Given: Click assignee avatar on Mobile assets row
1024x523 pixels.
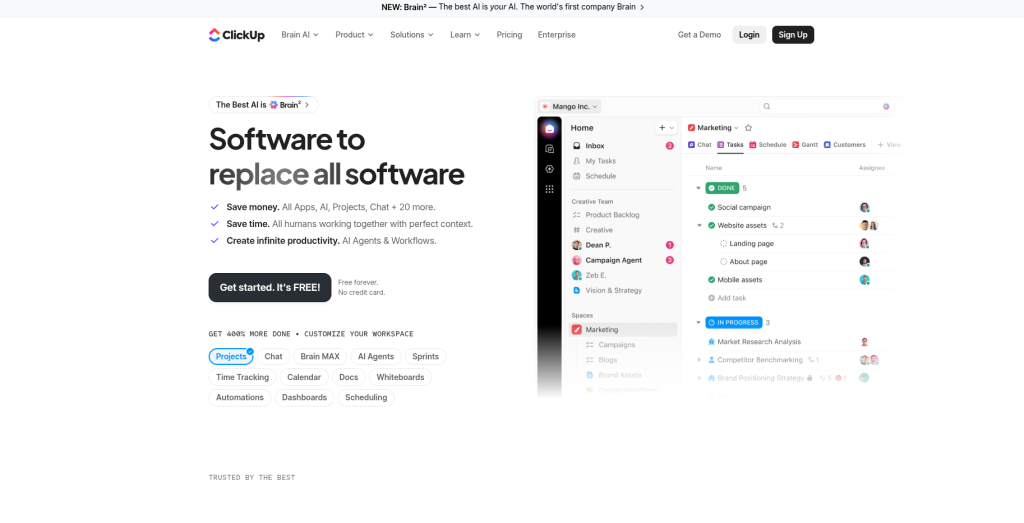Looking at the screenshot, I should click(865, 280).
